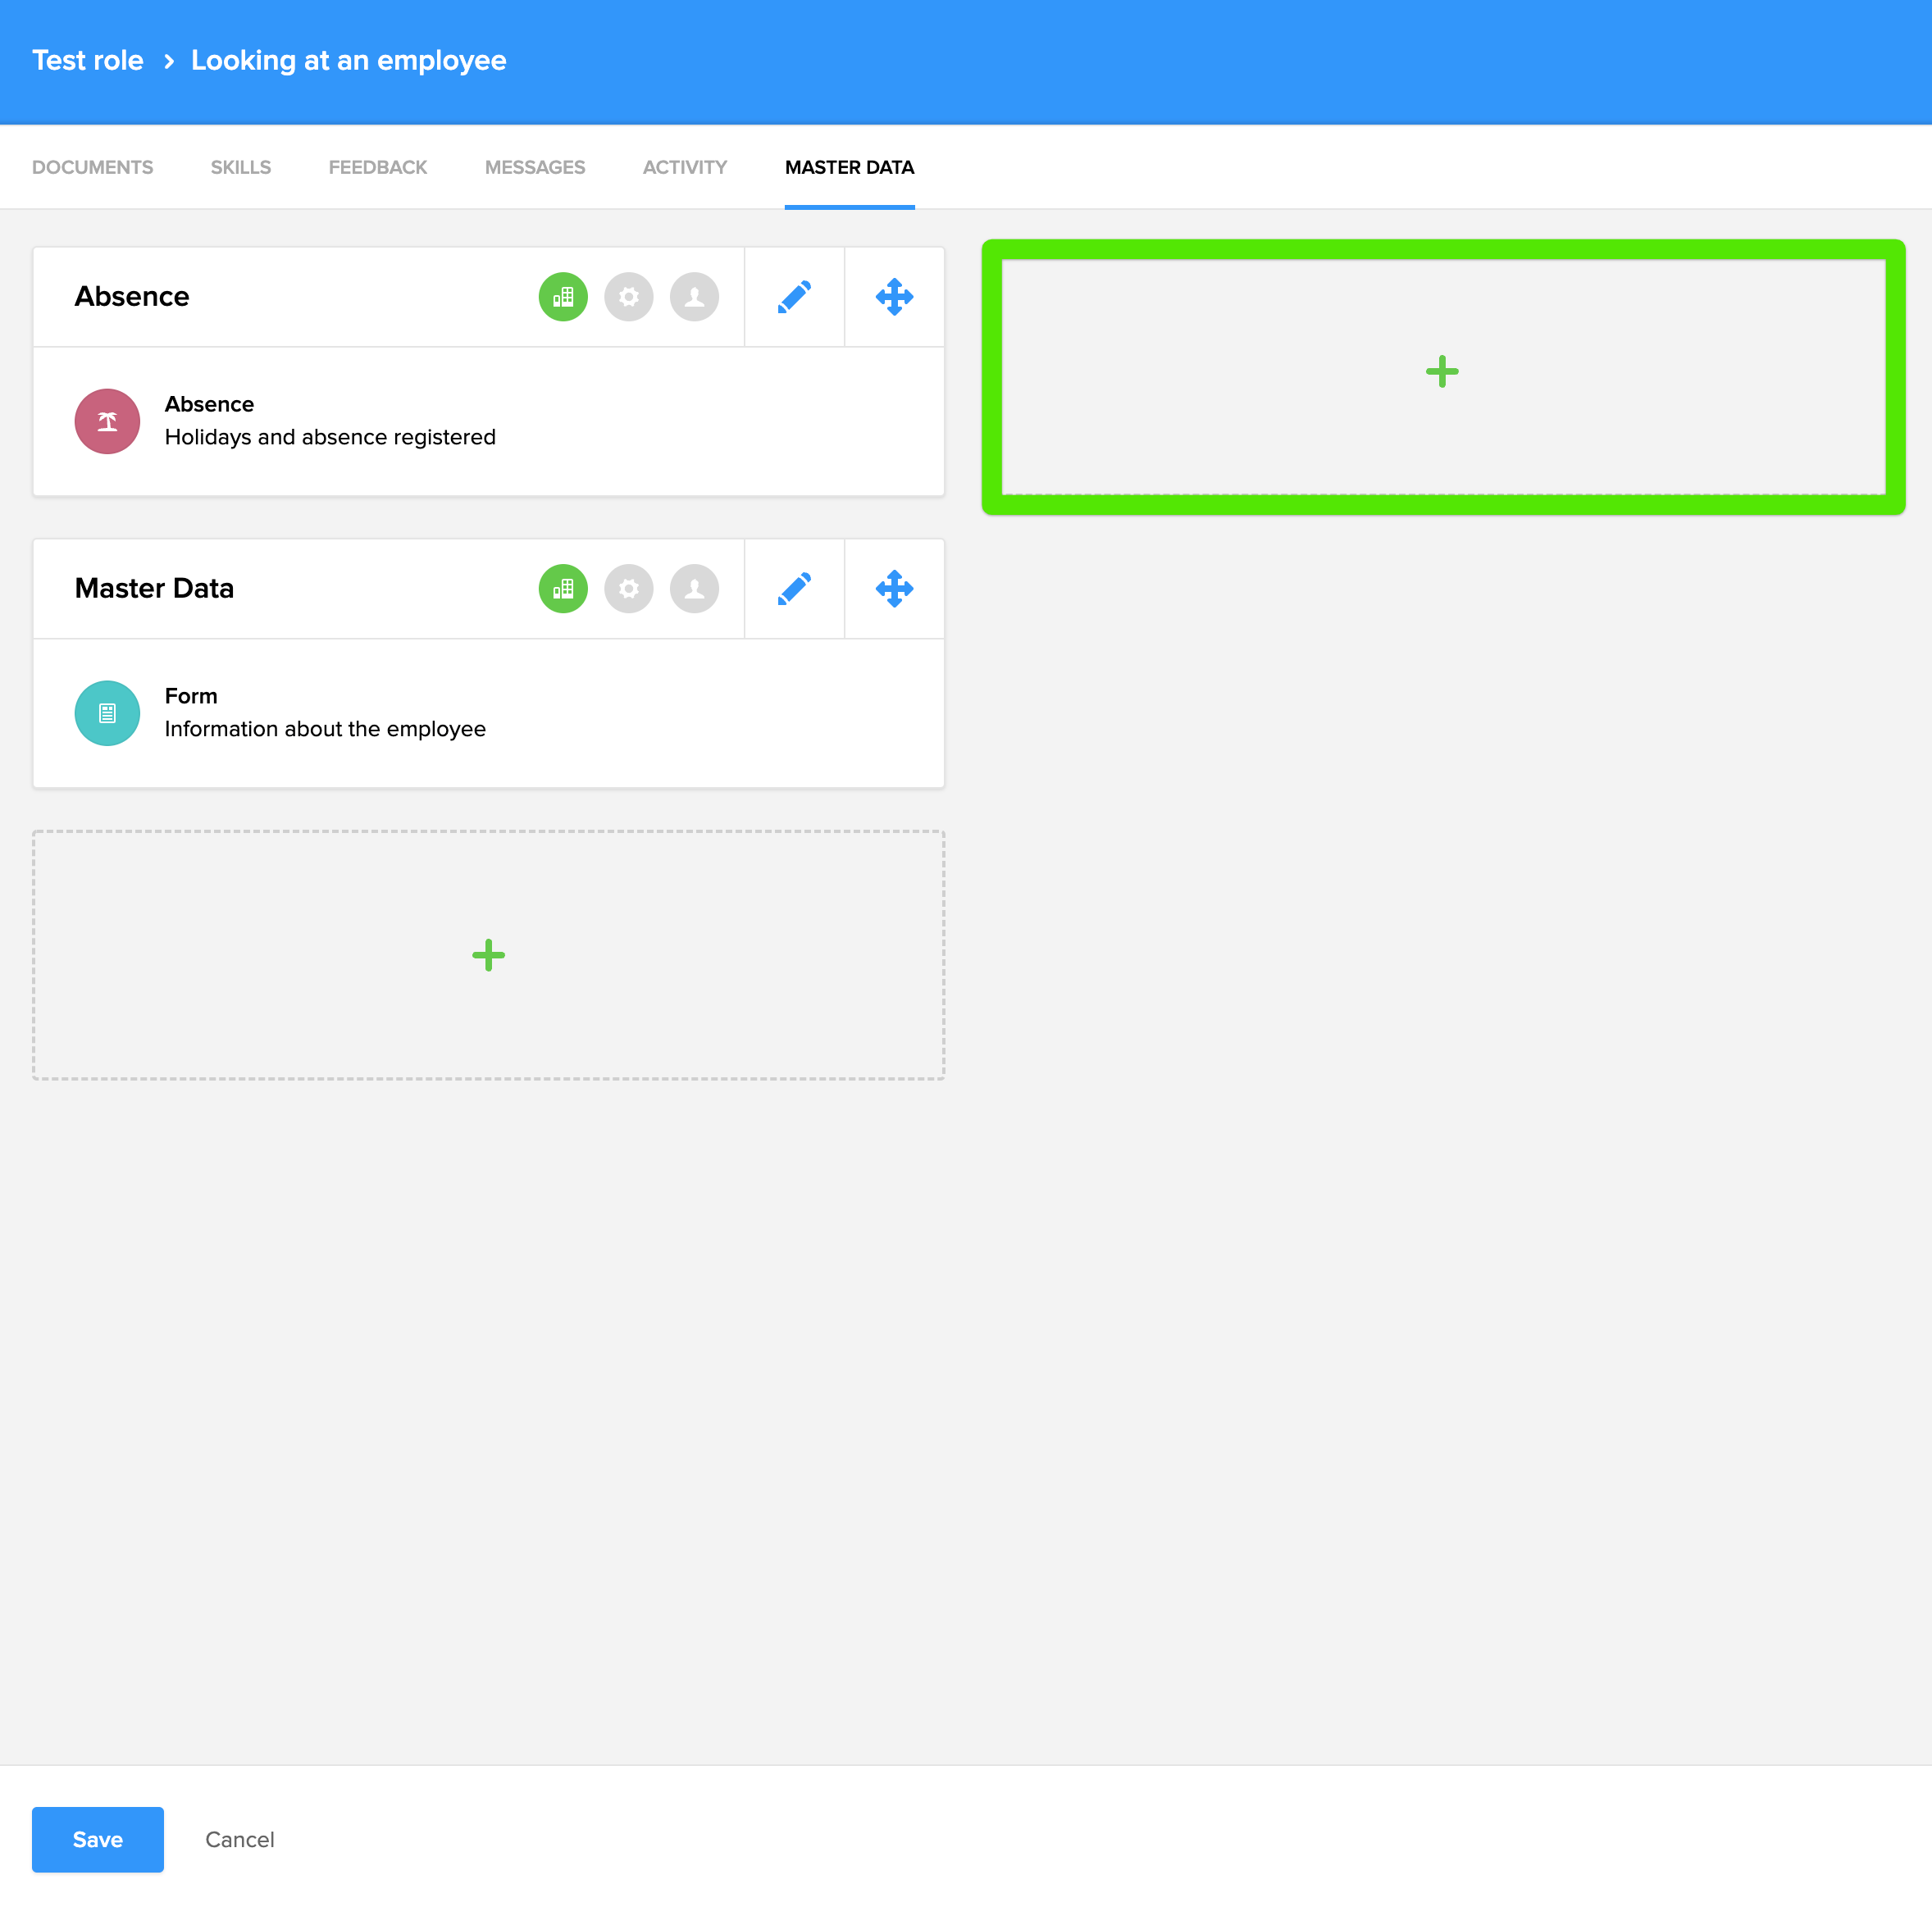Toggle the green company visibility icon on Master Data
Image resolution: width=1932 pixels, height=1907 pixels.
[x=563, y=589]
